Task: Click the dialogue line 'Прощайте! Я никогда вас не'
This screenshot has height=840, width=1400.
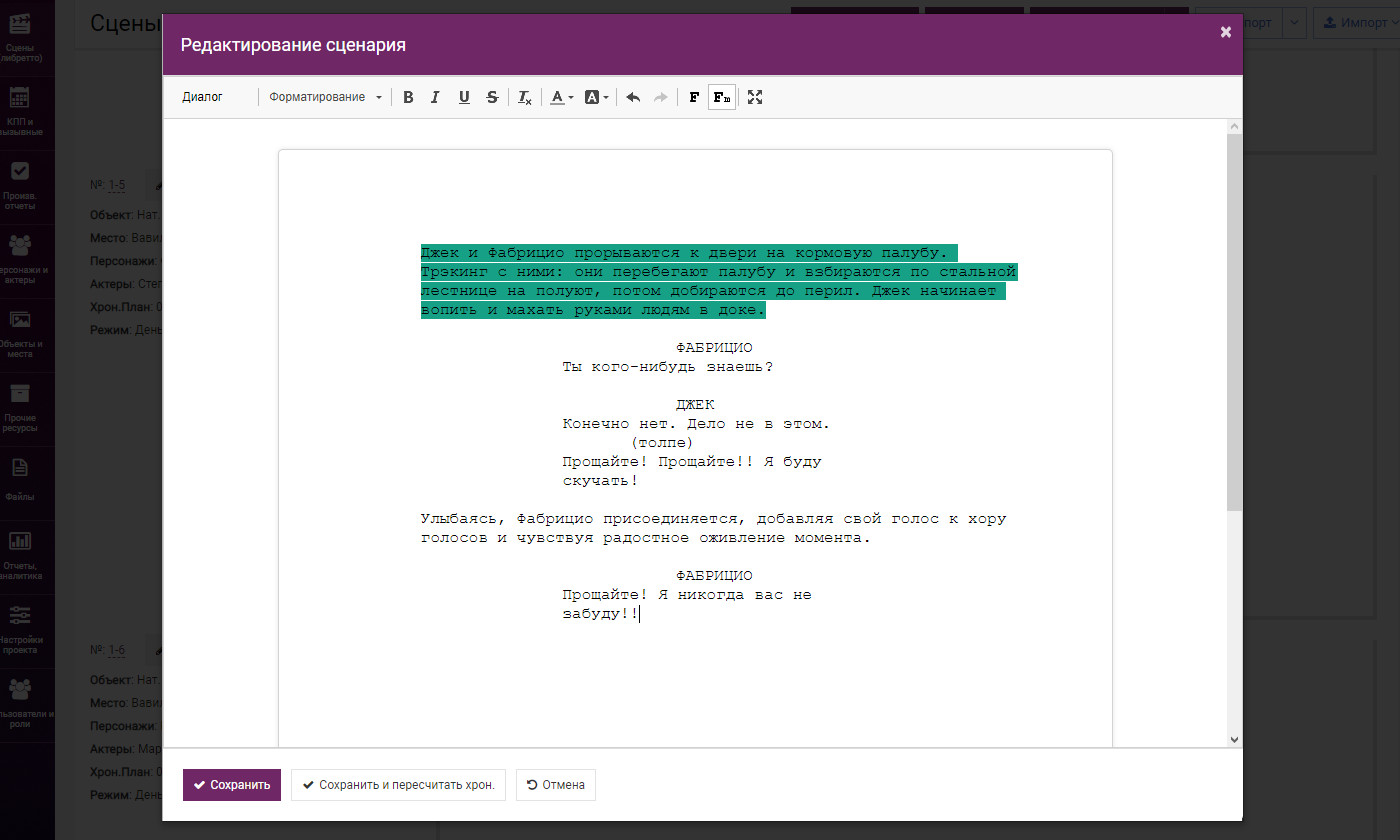Action: point(687,595)
